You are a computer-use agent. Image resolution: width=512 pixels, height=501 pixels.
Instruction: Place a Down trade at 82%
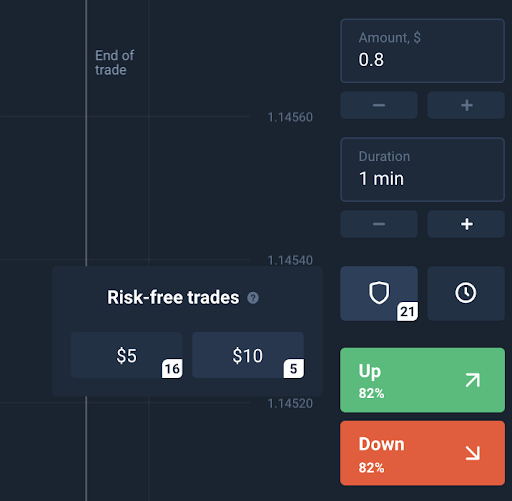click(422, 453)
